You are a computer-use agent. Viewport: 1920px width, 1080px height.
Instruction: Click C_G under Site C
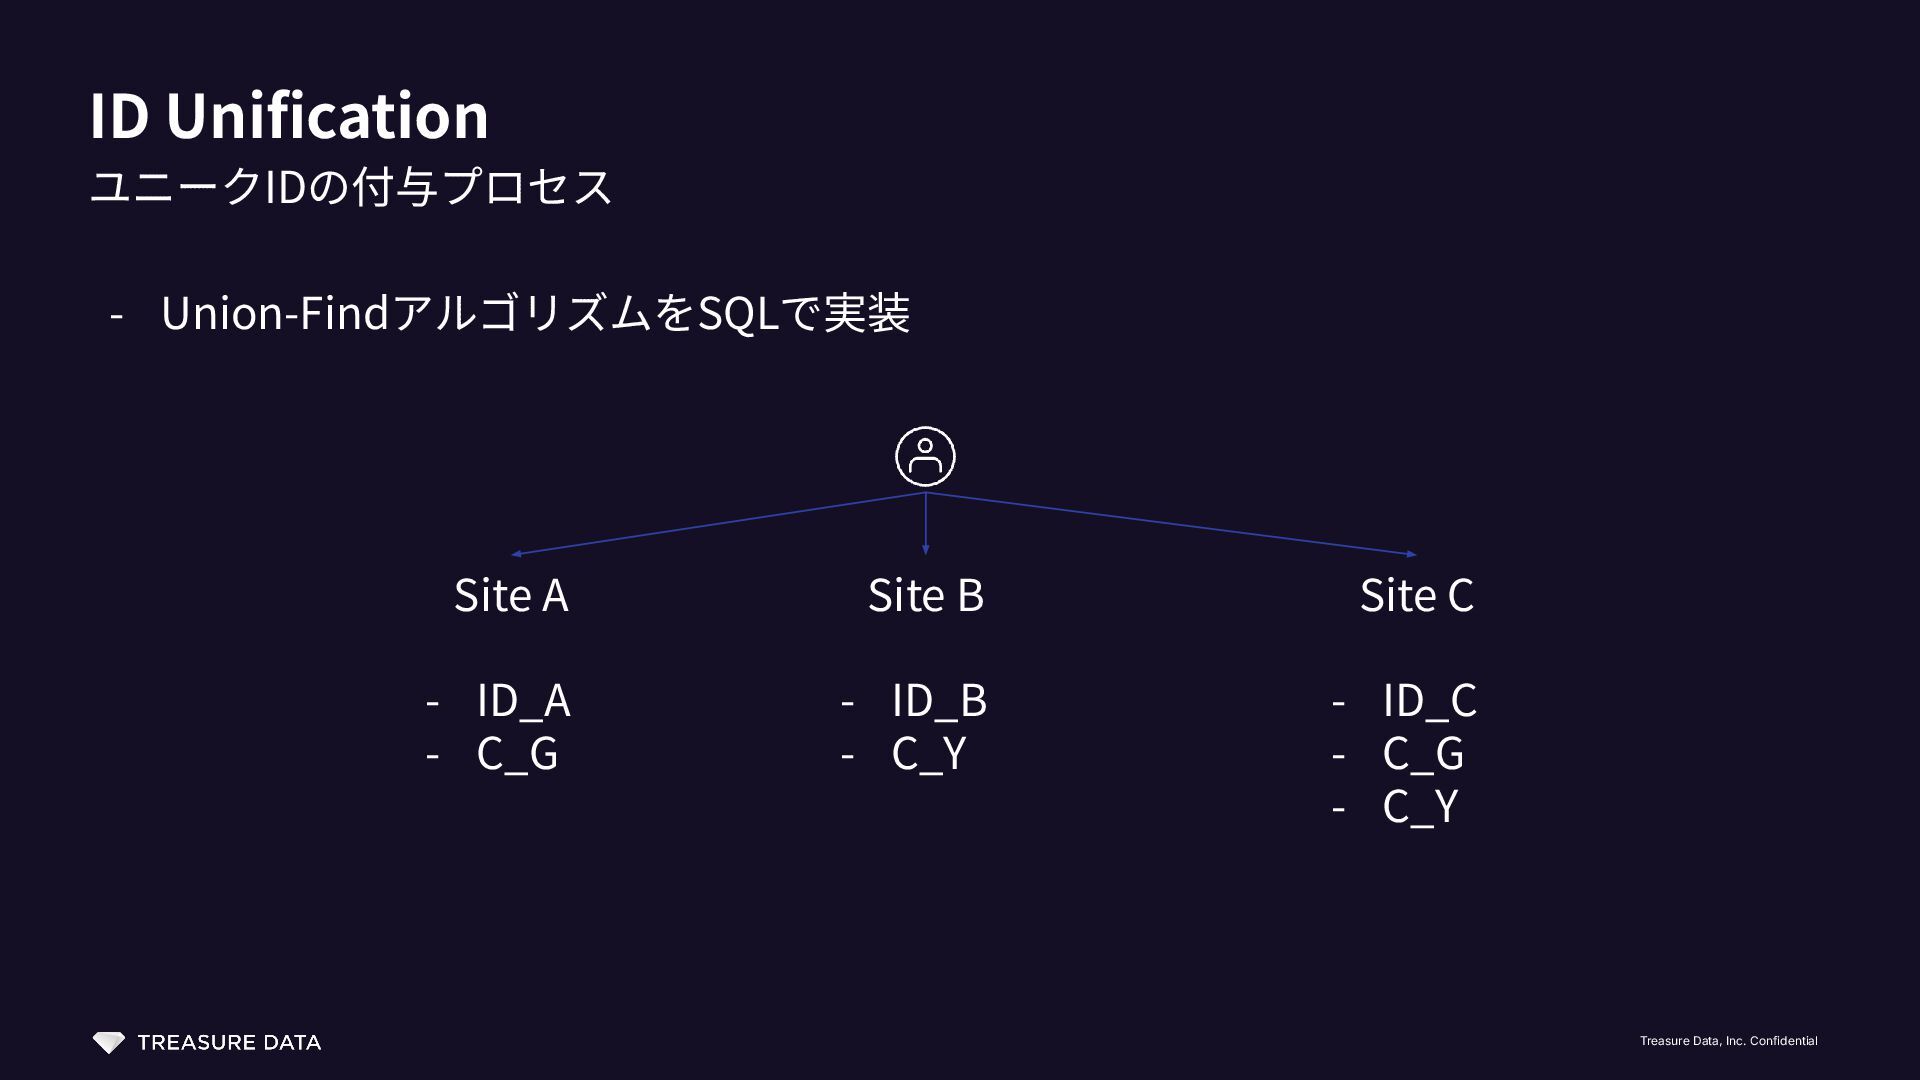tap(1423, 753)
